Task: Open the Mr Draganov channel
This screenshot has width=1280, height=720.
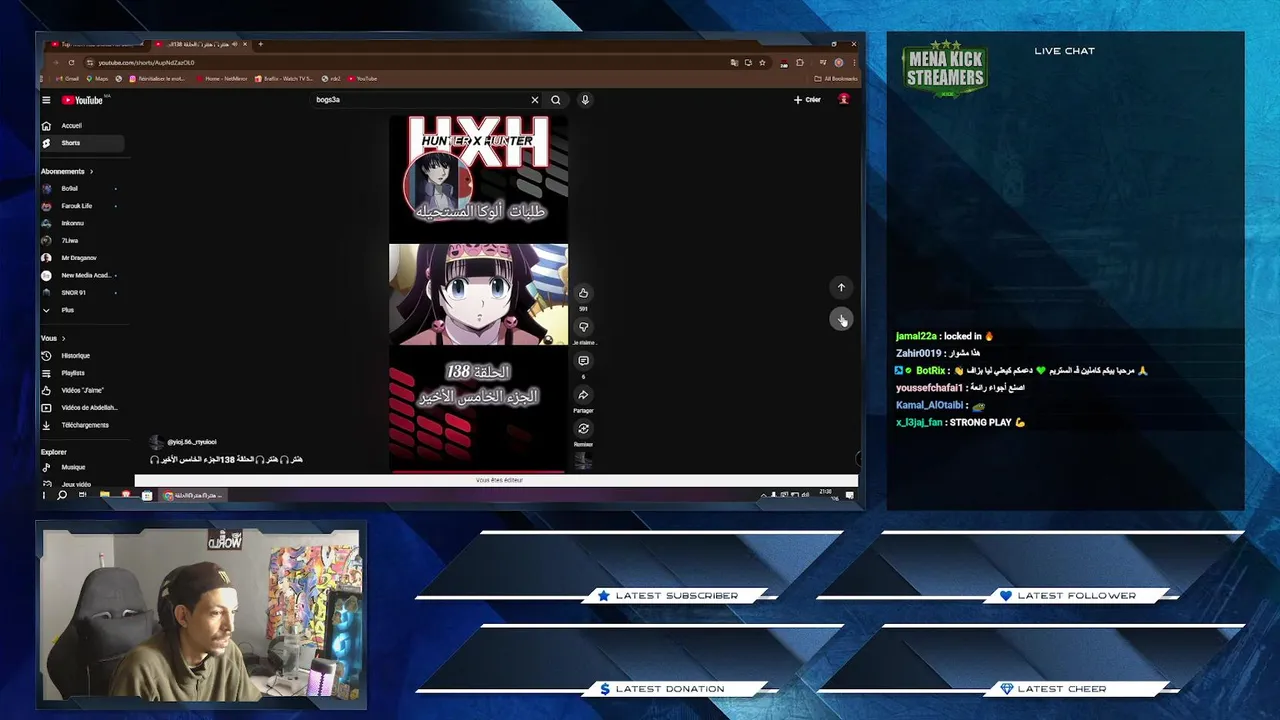Action: pyautogui.click(x=82, y=258)
